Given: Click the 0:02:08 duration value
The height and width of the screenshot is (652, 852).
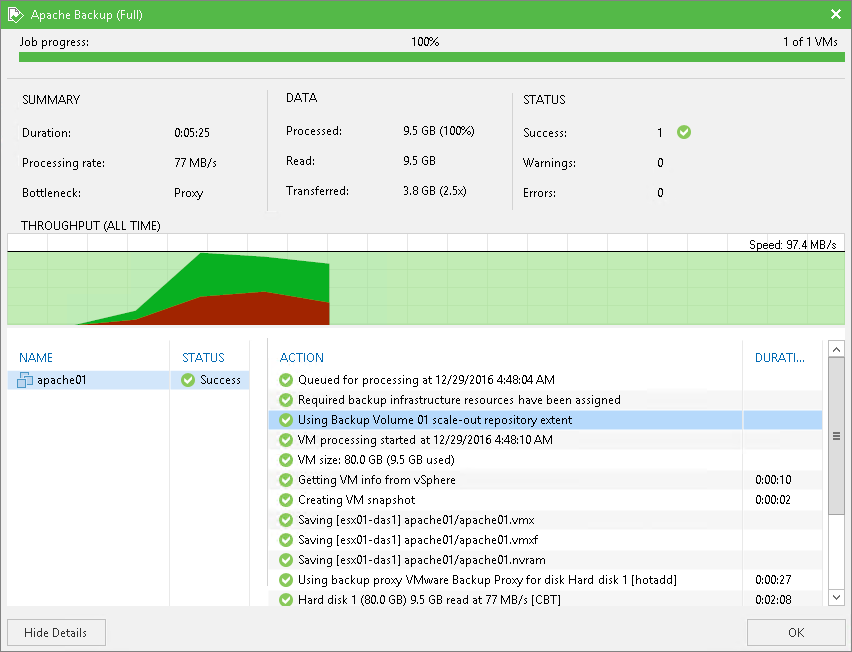Looking at the screenshot, I should (773, 600).
